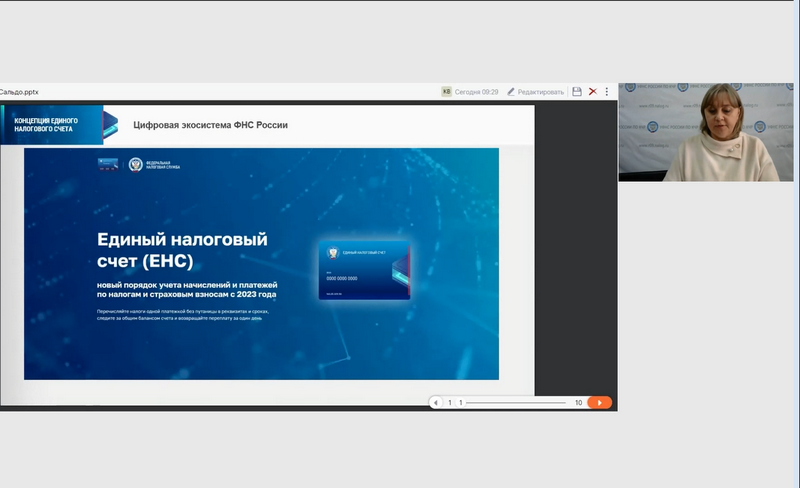Open the three-dot more options menu
This screenshot has width=800, height=488.
[x=607, y=92]
